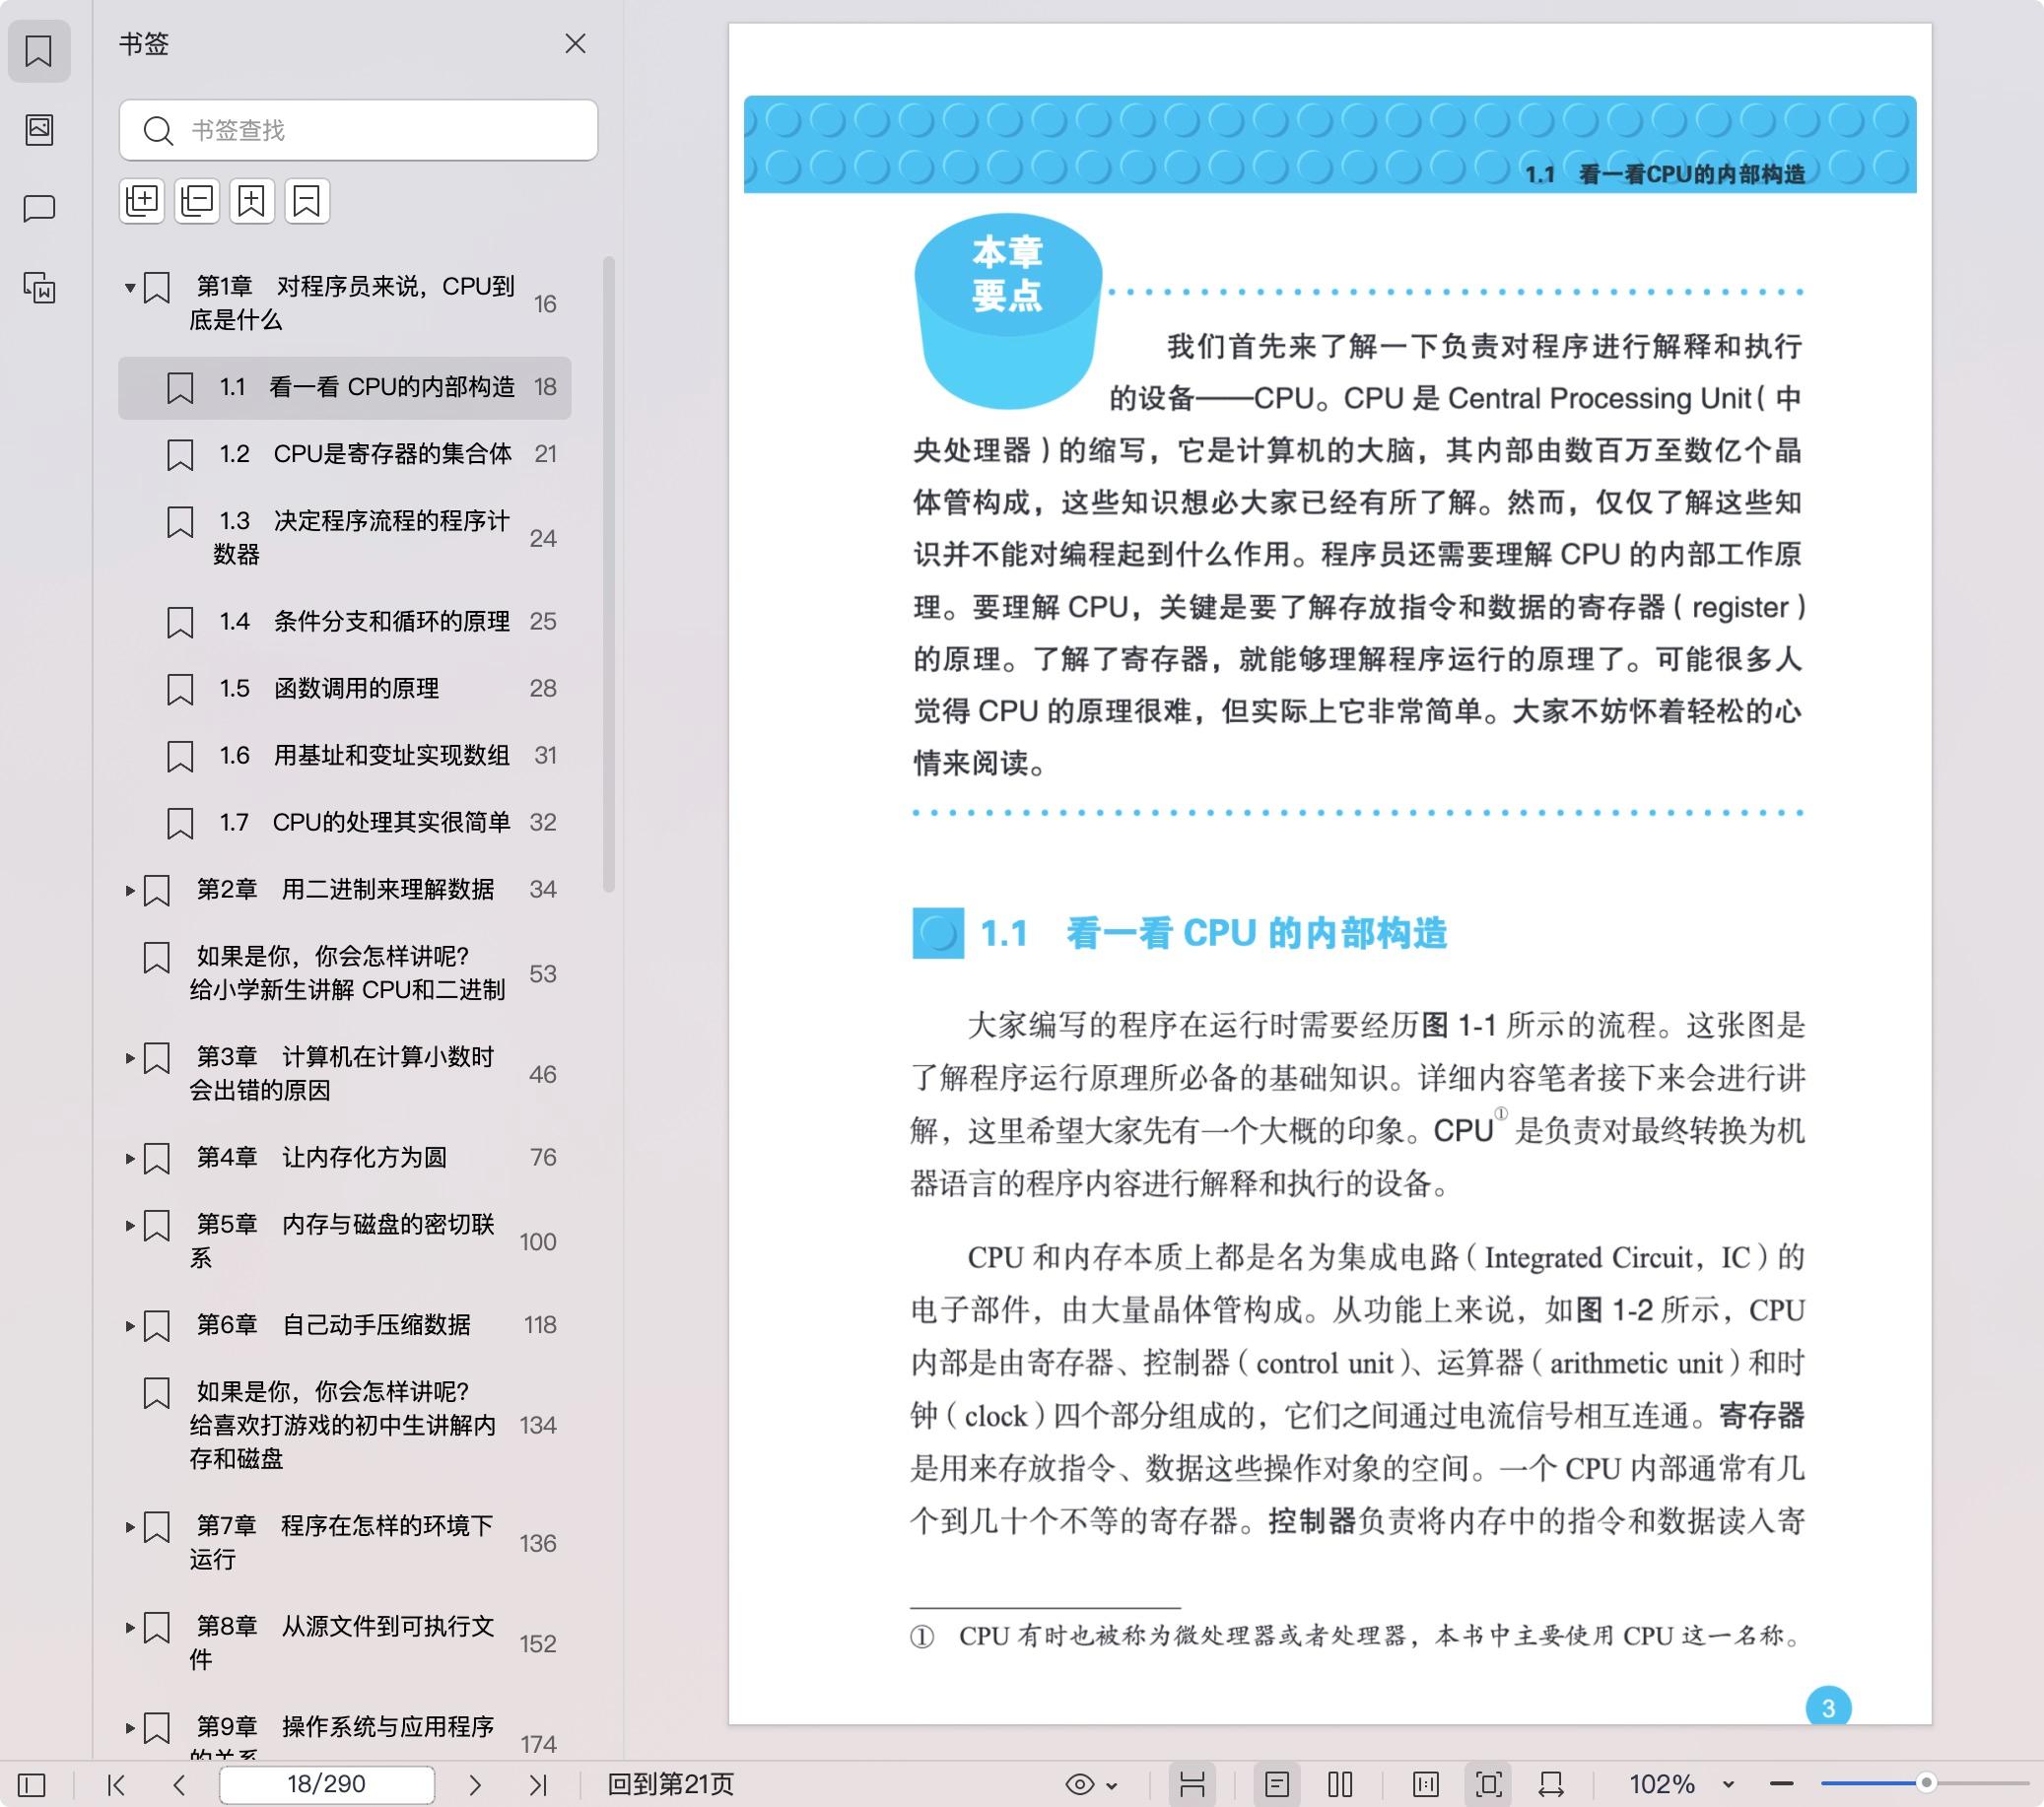Go to the next page

(475, 1785)
